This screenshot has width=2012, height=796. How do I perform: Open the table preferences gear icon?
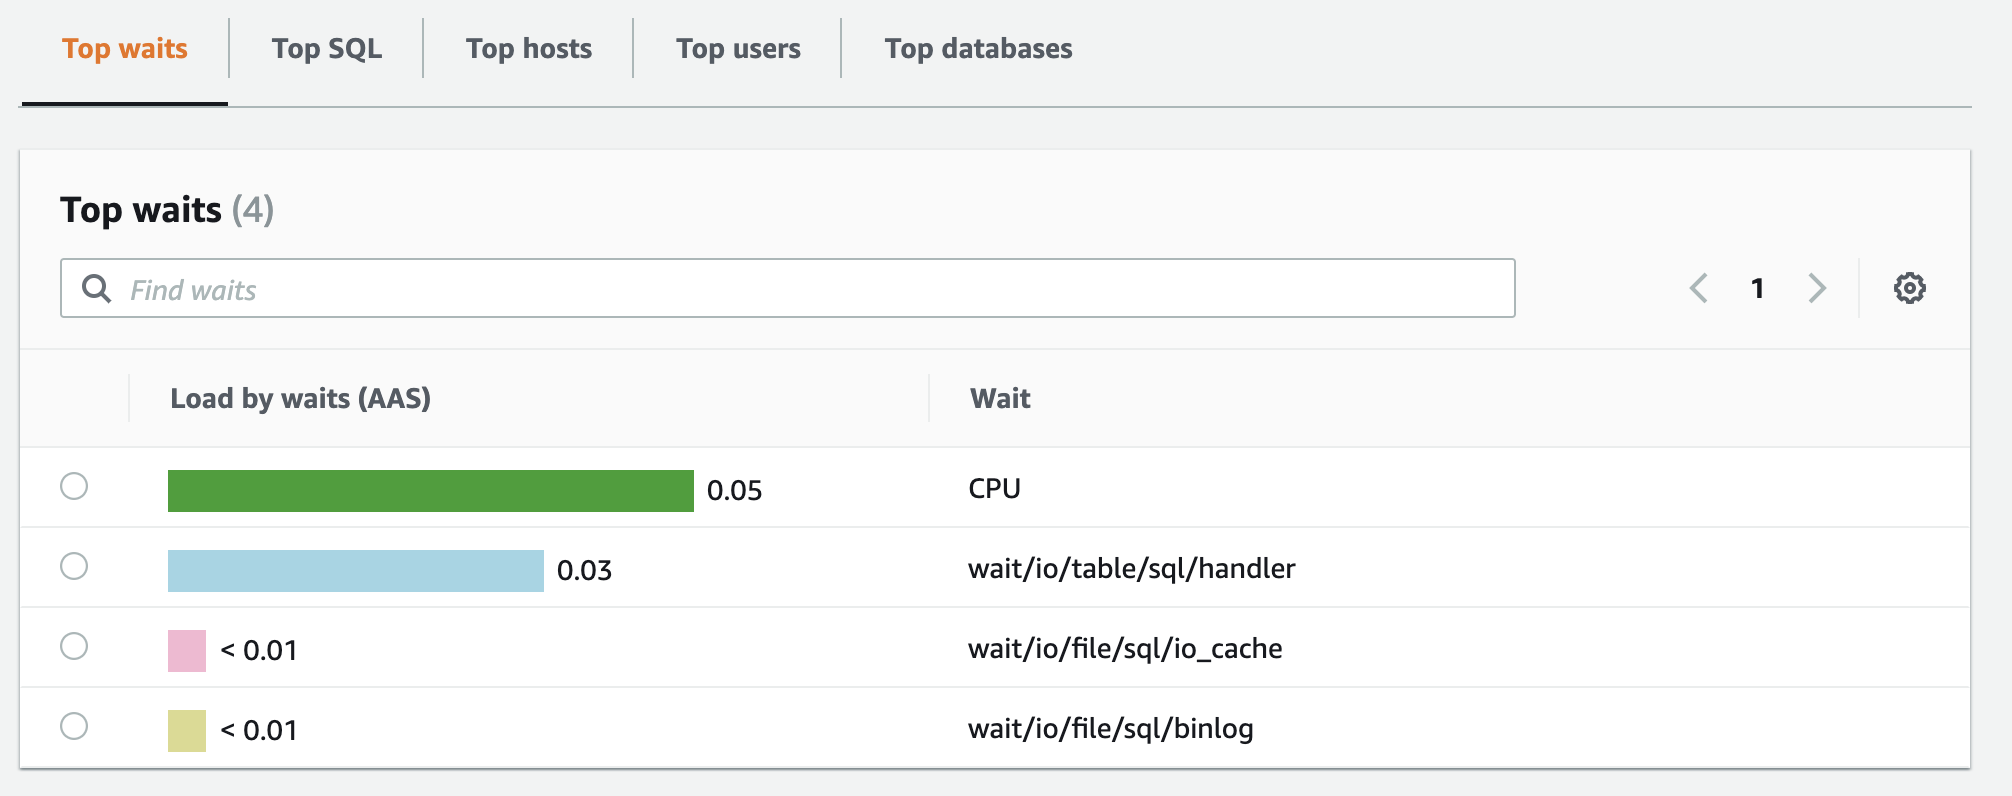(x=1909, y=288)
